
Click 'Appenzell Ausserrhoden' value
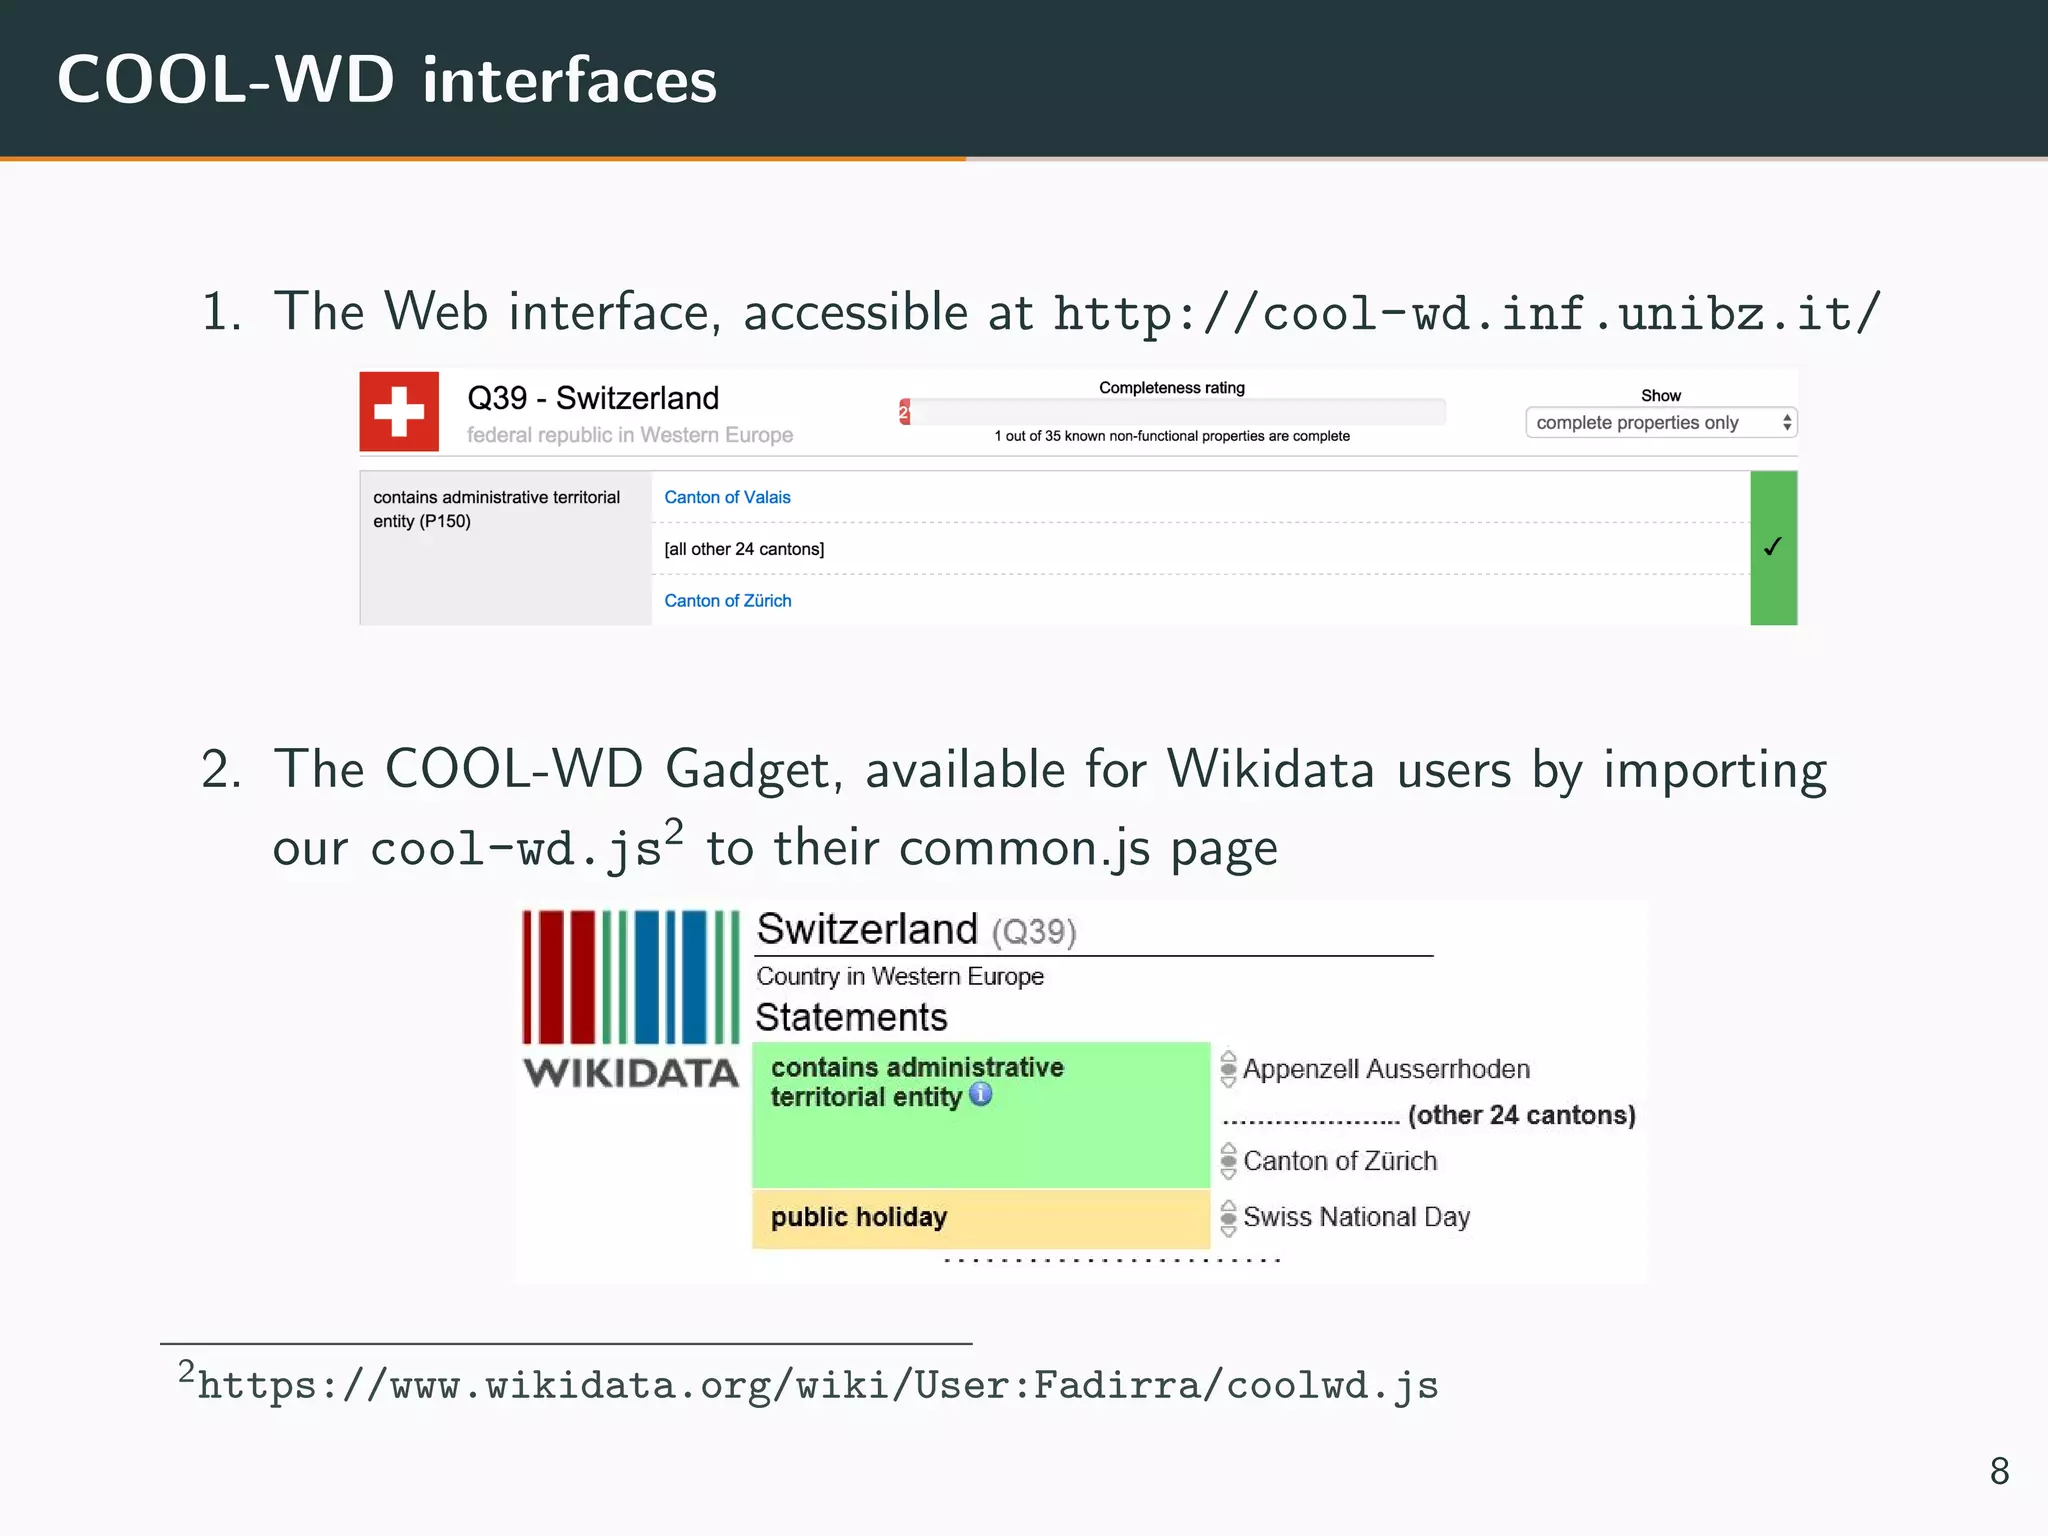click(1386, 1069)
